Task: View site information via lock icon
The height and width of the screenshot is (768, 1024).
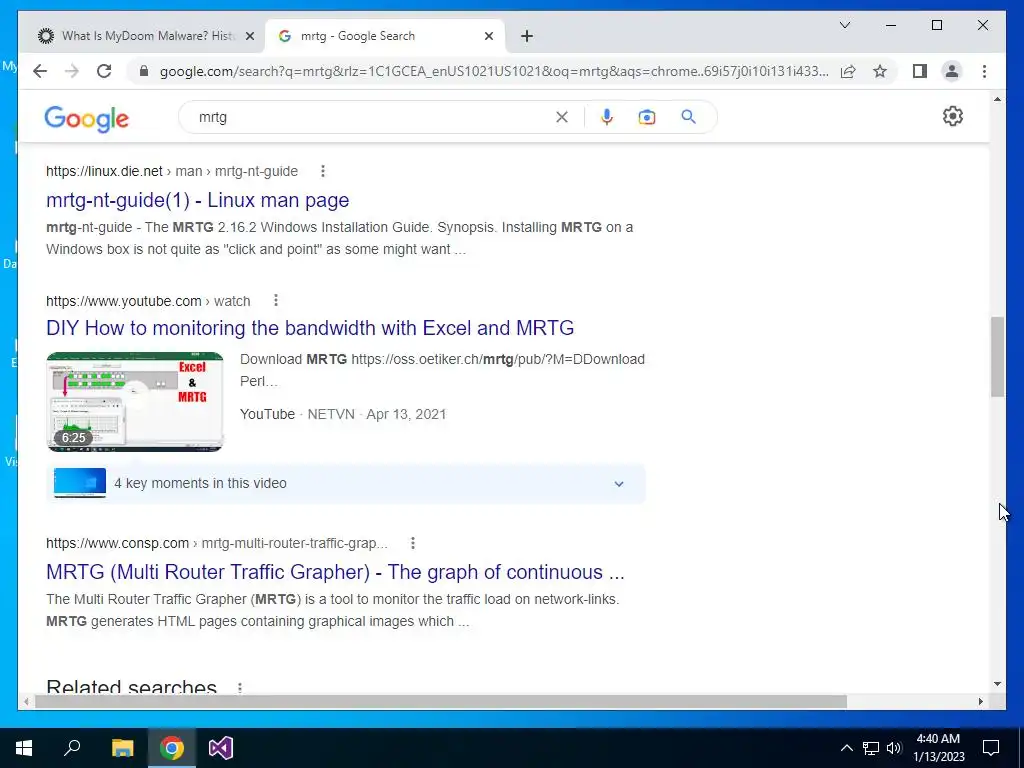Action: [144, 71]
